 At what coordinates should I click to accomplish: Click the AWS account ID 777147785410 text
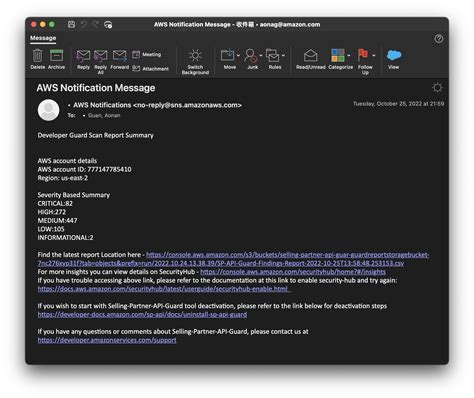pos(84,169)
